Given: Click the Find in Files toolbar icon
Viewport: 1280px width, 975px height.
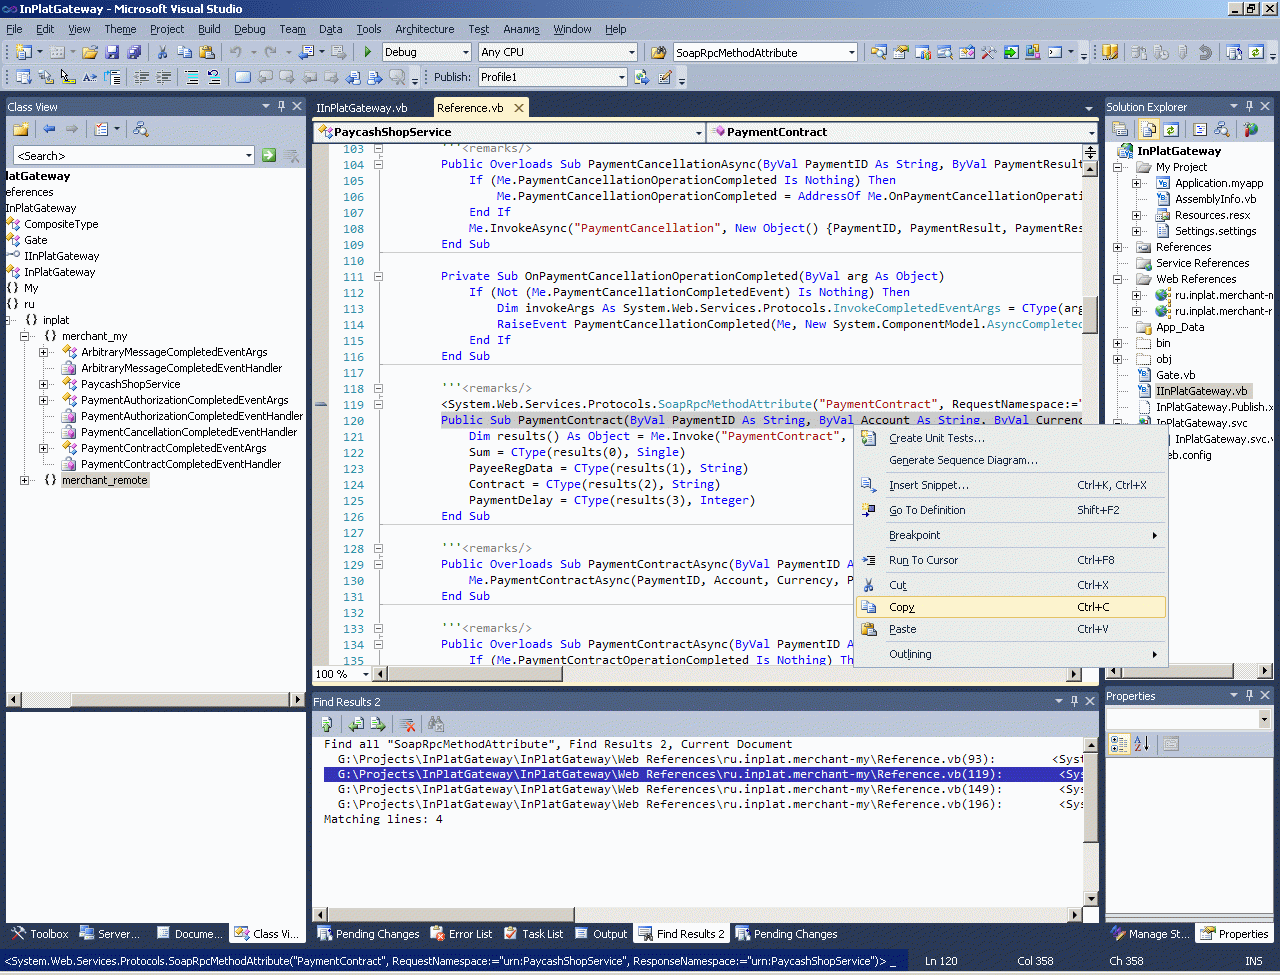Looking at the screenshot, I should [658, 52].
